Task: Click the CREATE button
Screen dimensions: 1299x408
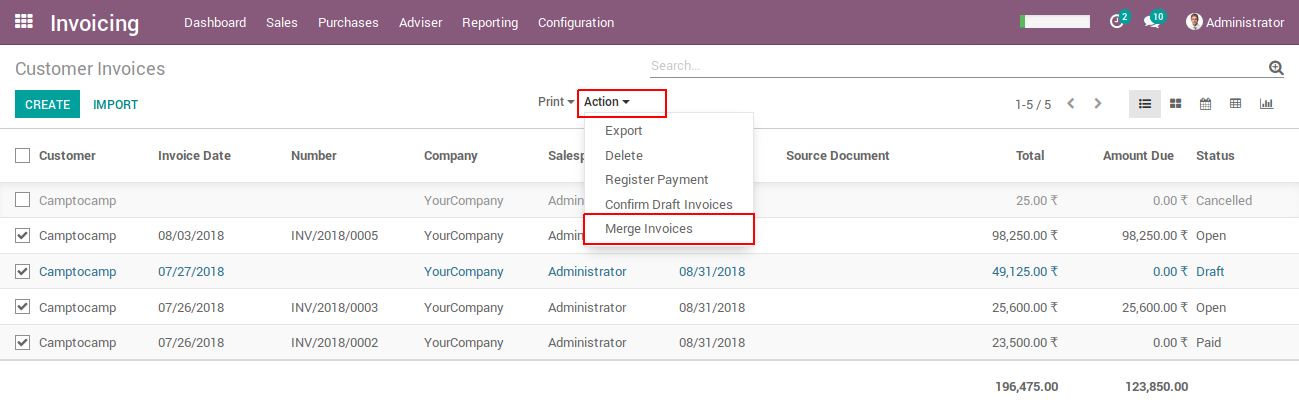Action: 47,104
